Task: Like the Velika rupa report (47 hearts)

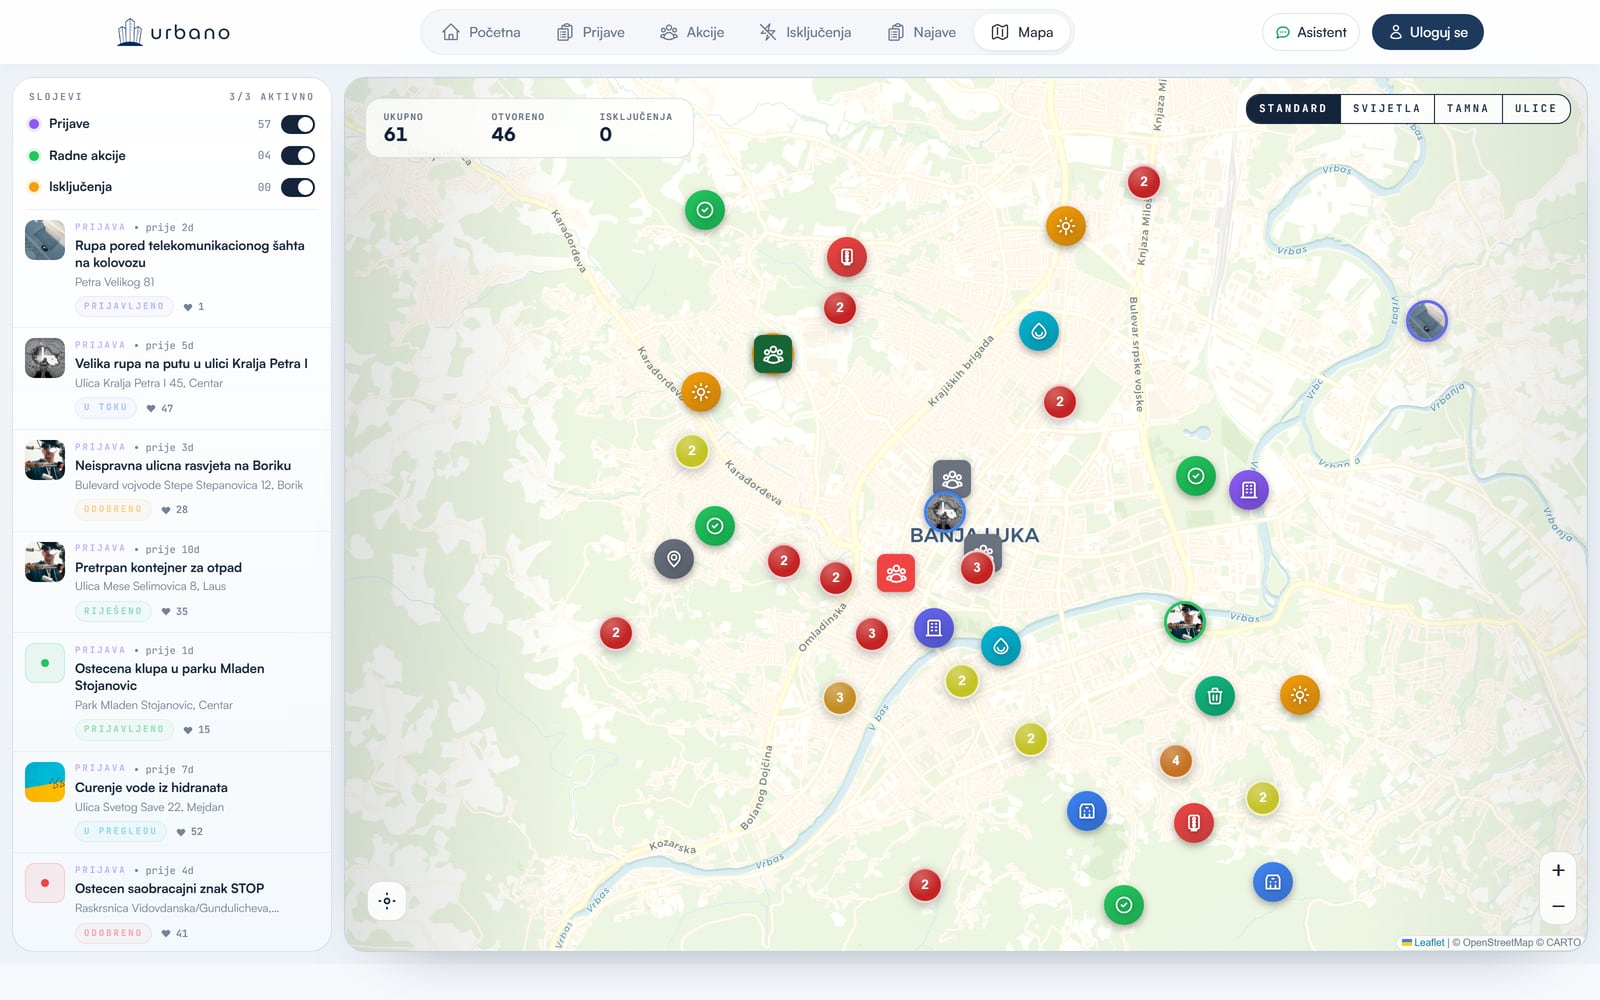Action: pyautogui.click(x=160, y=408)
